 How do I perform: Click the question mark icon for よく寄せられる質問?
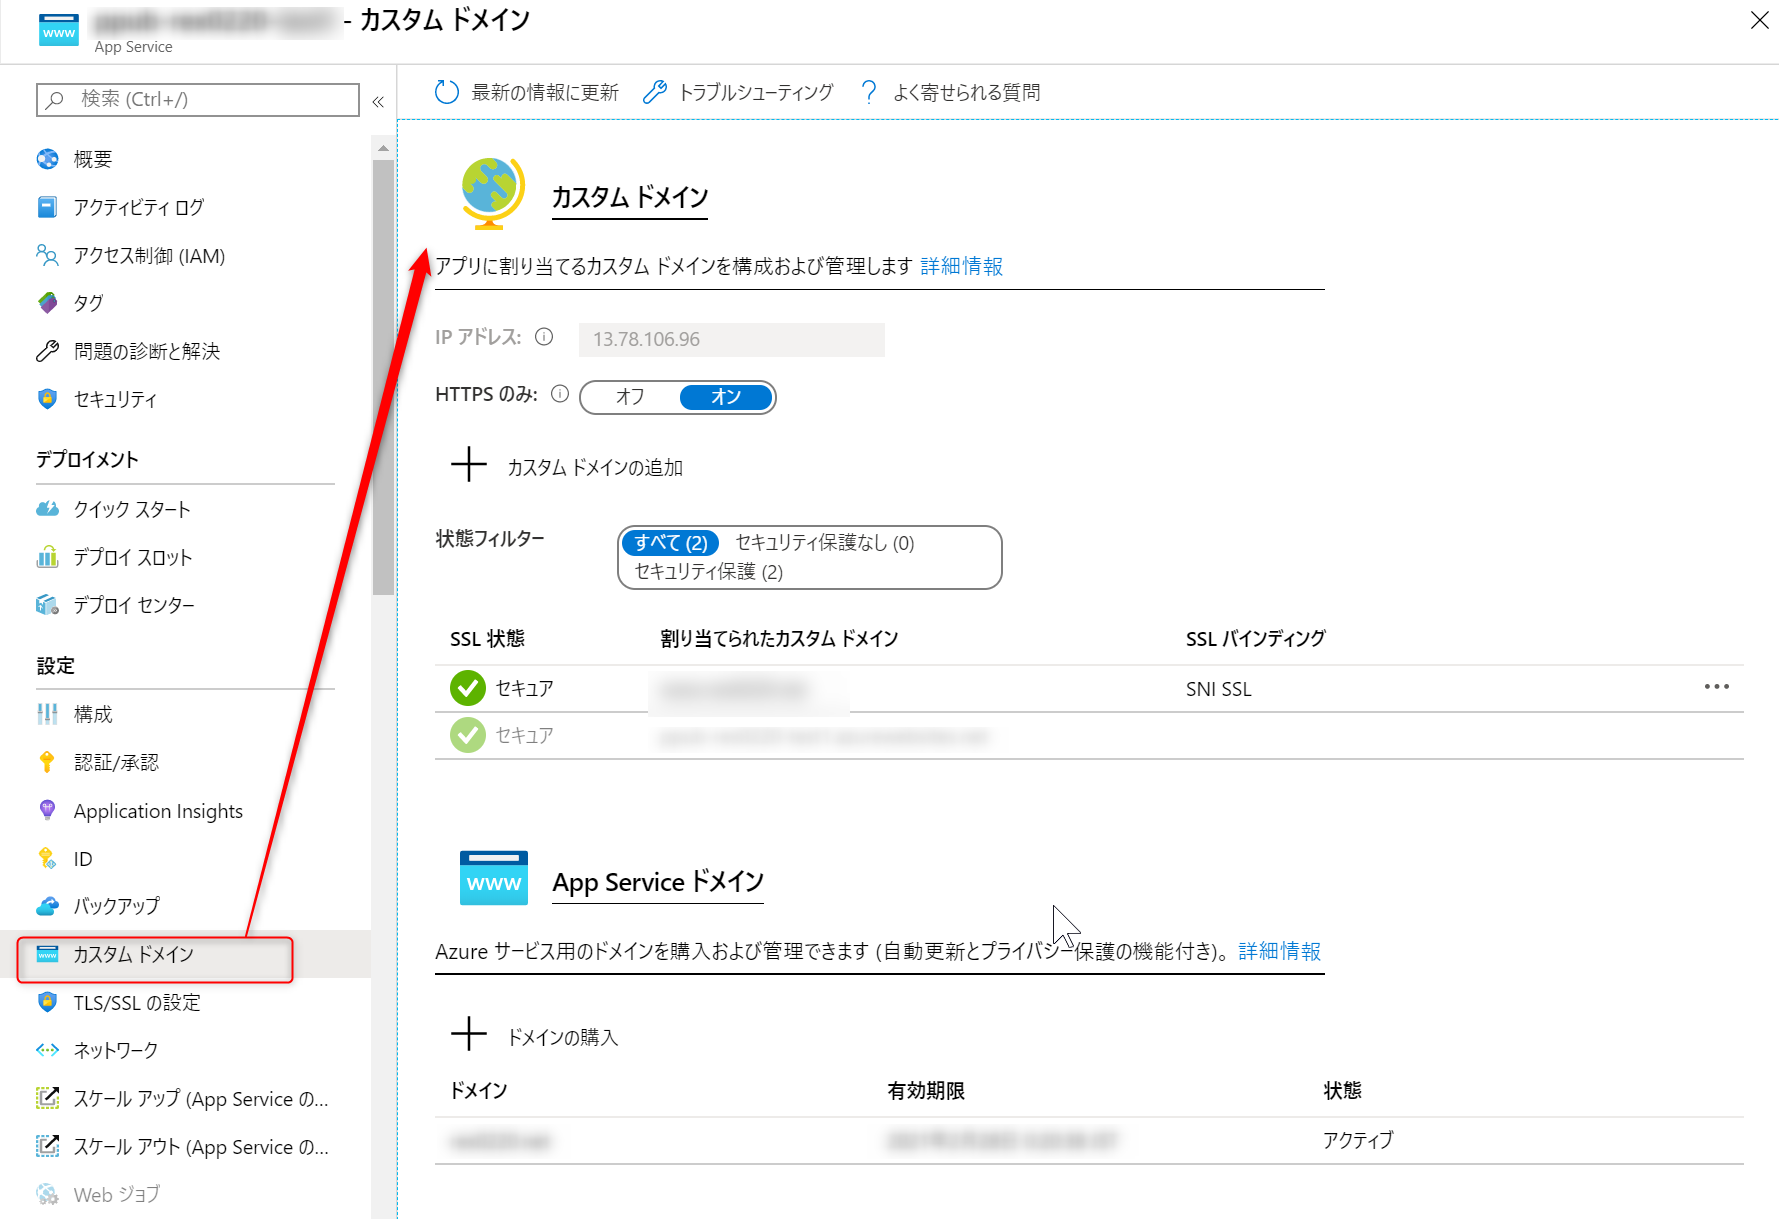pyautogui.click(x=869, y=92)
